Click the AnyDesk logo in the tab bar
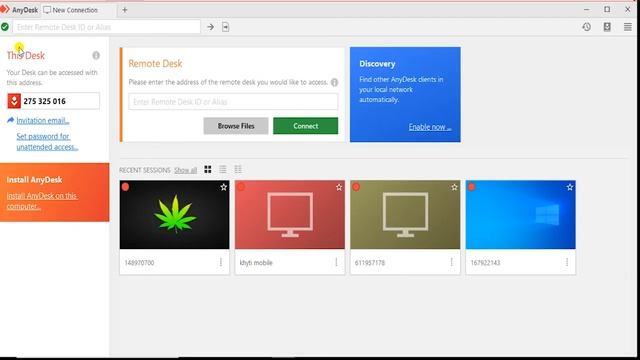 click(5, 9)
